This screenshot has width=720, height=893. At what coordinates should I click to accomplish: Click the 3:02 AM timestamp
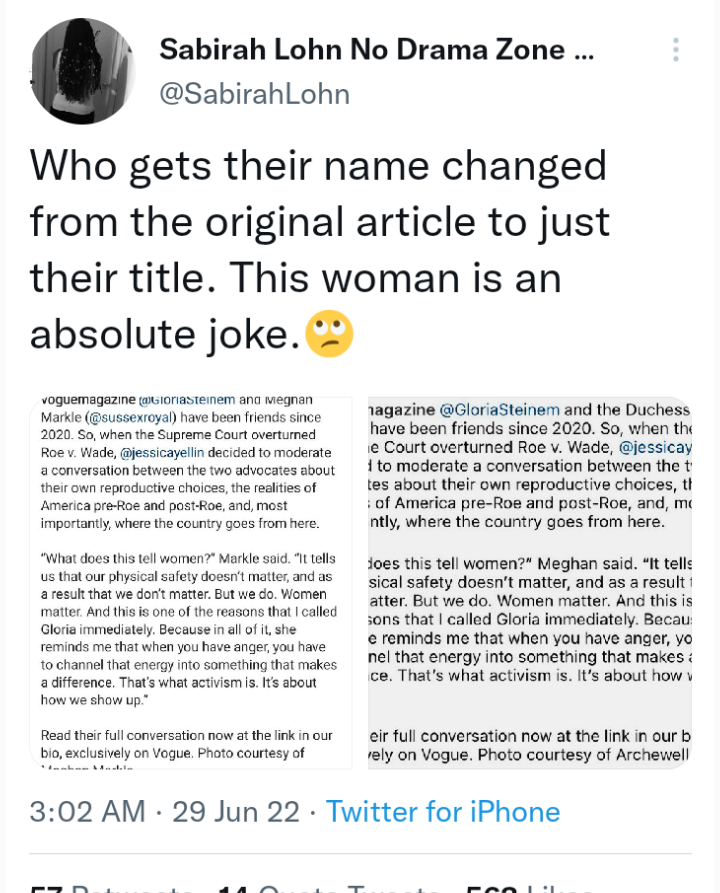[x=86, y=811]
